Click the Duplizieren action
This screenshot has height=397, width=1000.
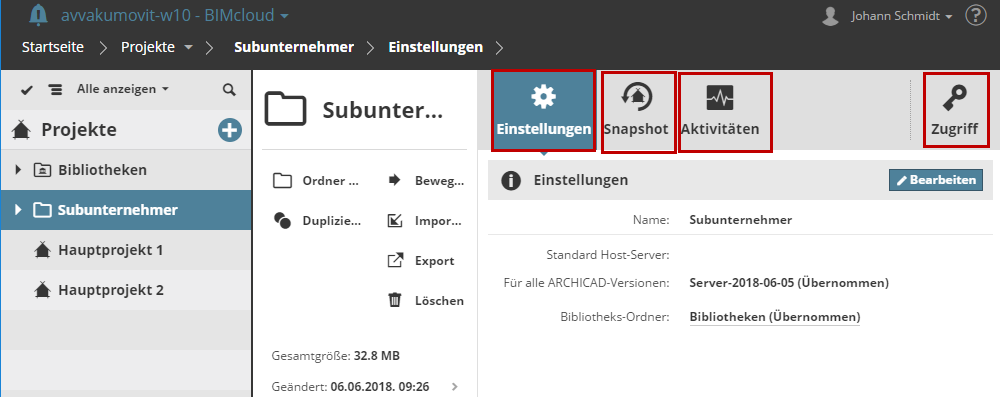click(x=317, y=221)
